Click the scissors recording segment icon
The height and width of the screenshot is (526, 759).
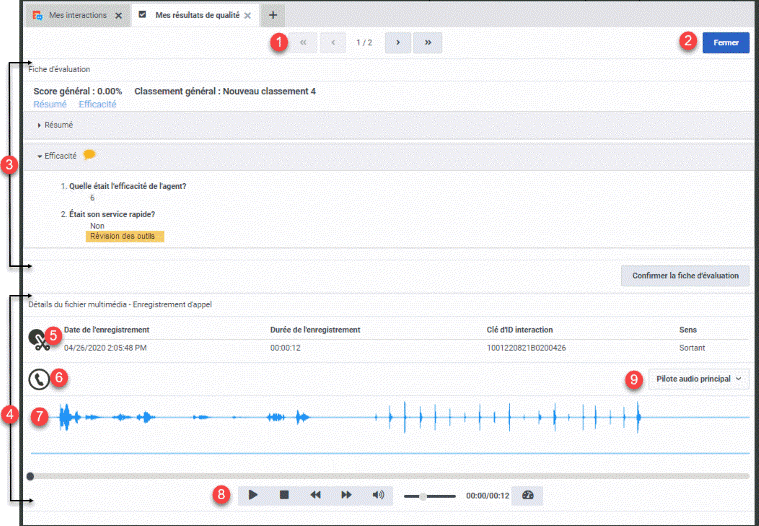pyautogui.click(x=38, y=340)
